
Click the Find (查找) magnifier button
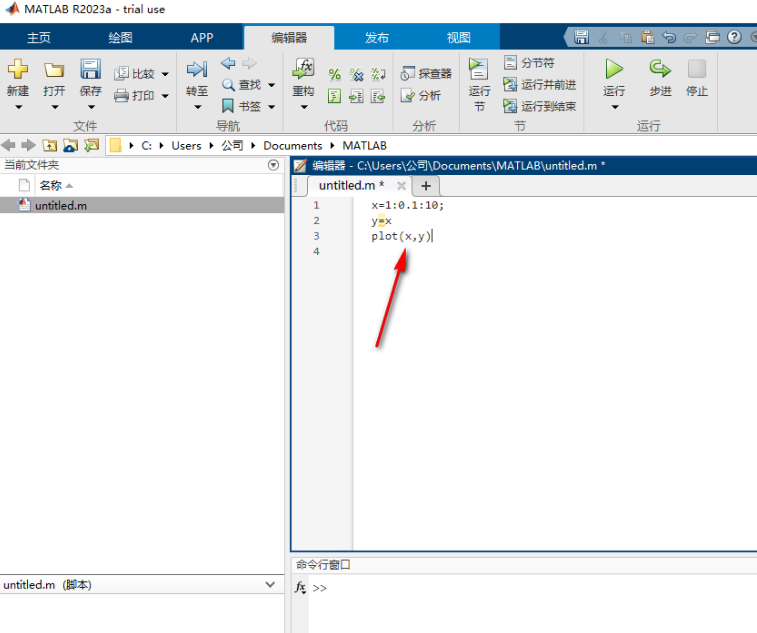241,85
